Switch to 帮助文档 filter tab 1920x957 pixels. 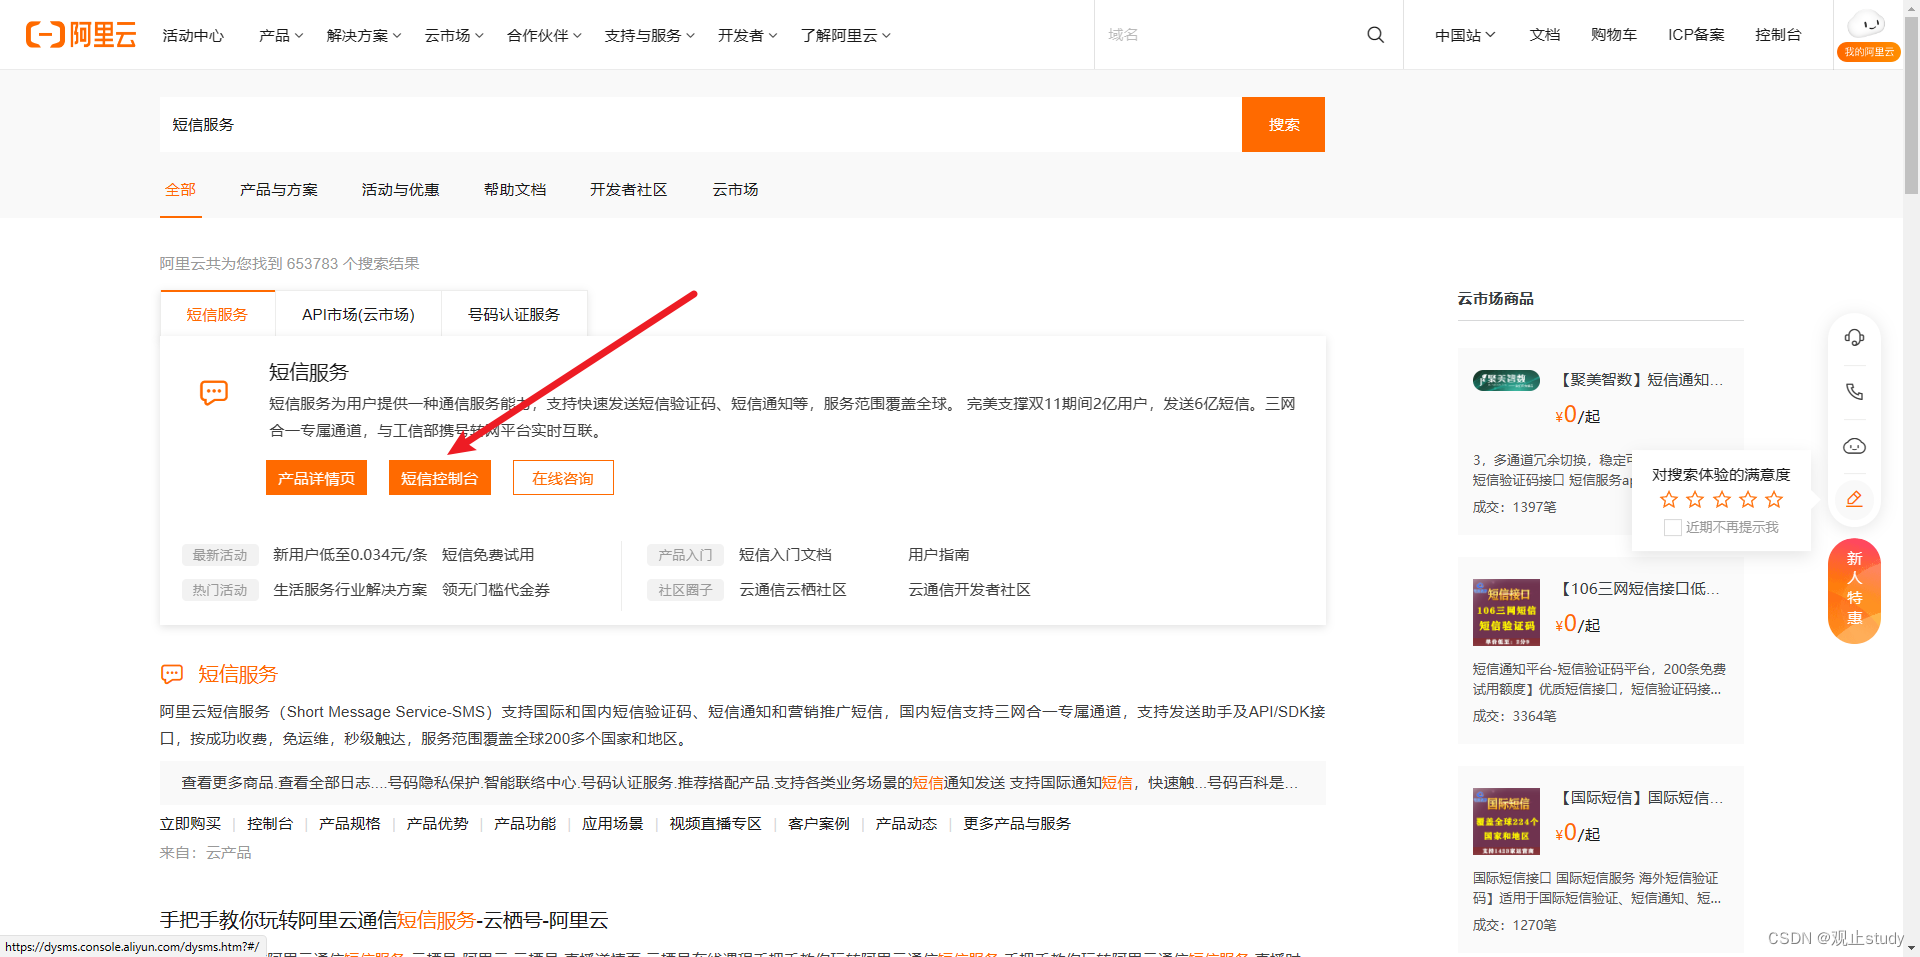515,189
